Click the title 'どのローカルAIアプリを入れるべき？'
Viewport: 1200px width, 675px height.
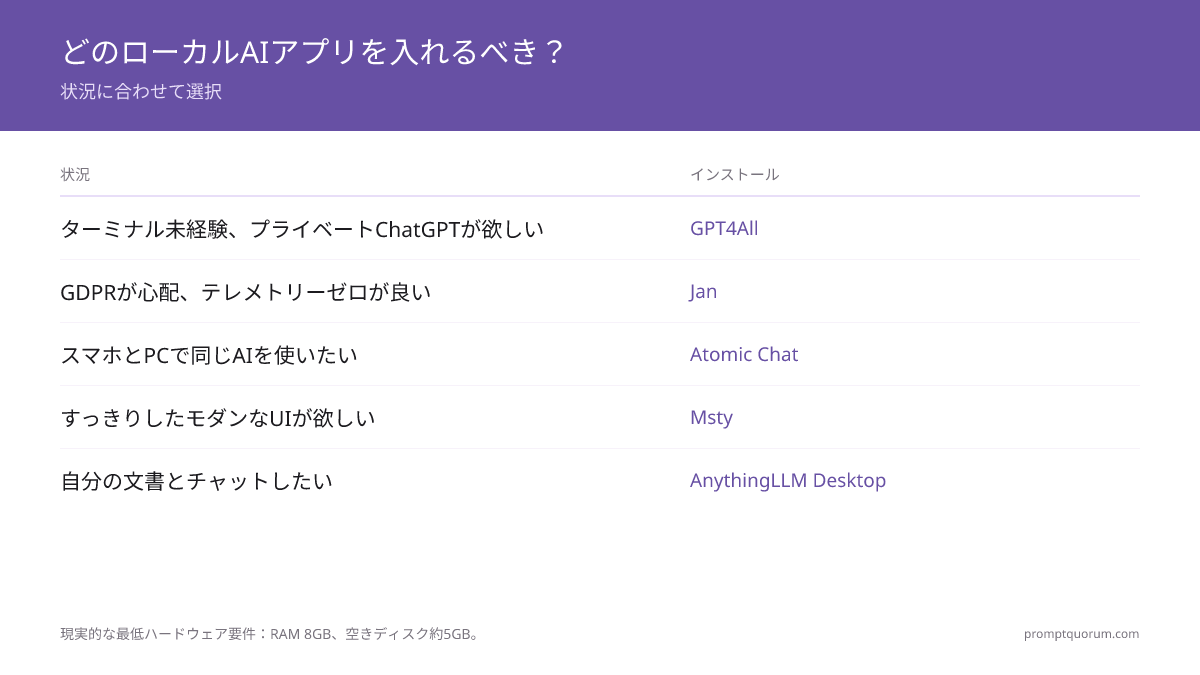pyautogui.click(x=313, y=51)
